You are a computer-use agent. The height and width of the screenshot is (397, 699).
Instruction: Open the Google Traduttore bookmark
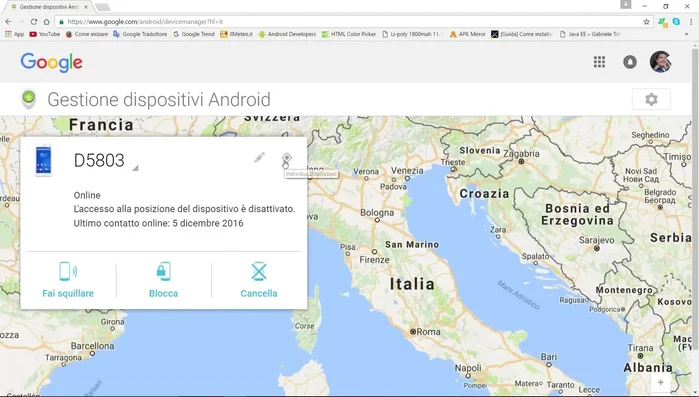pos(140,34)
